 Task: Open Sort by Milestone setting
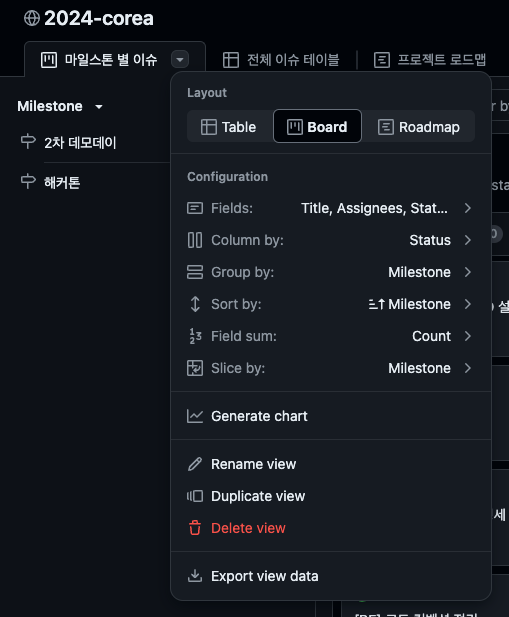click(330, 304)
